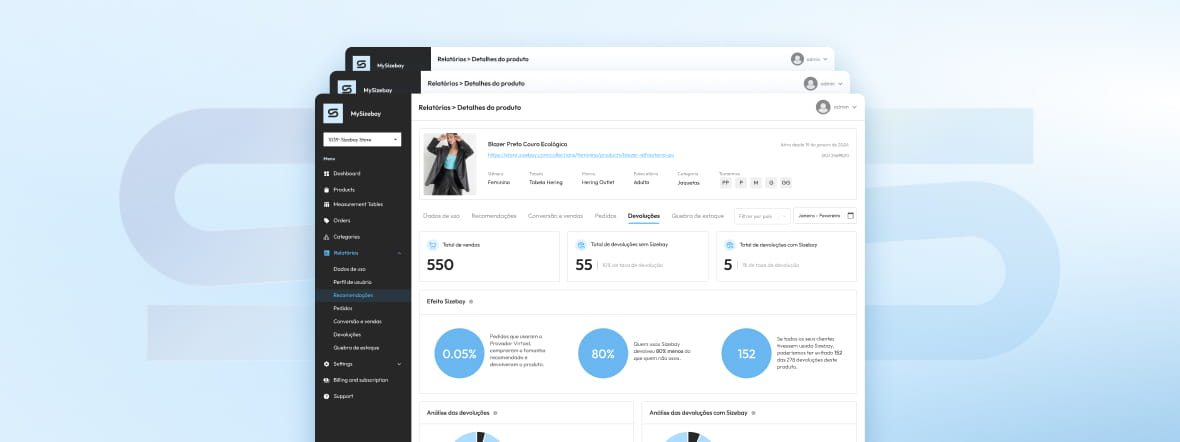Image resolution: width=1180 pixels, height=442 pixels.
Task: Click the Relatórios chart icon
Action: pyautogui.click(x=327, y=253)
